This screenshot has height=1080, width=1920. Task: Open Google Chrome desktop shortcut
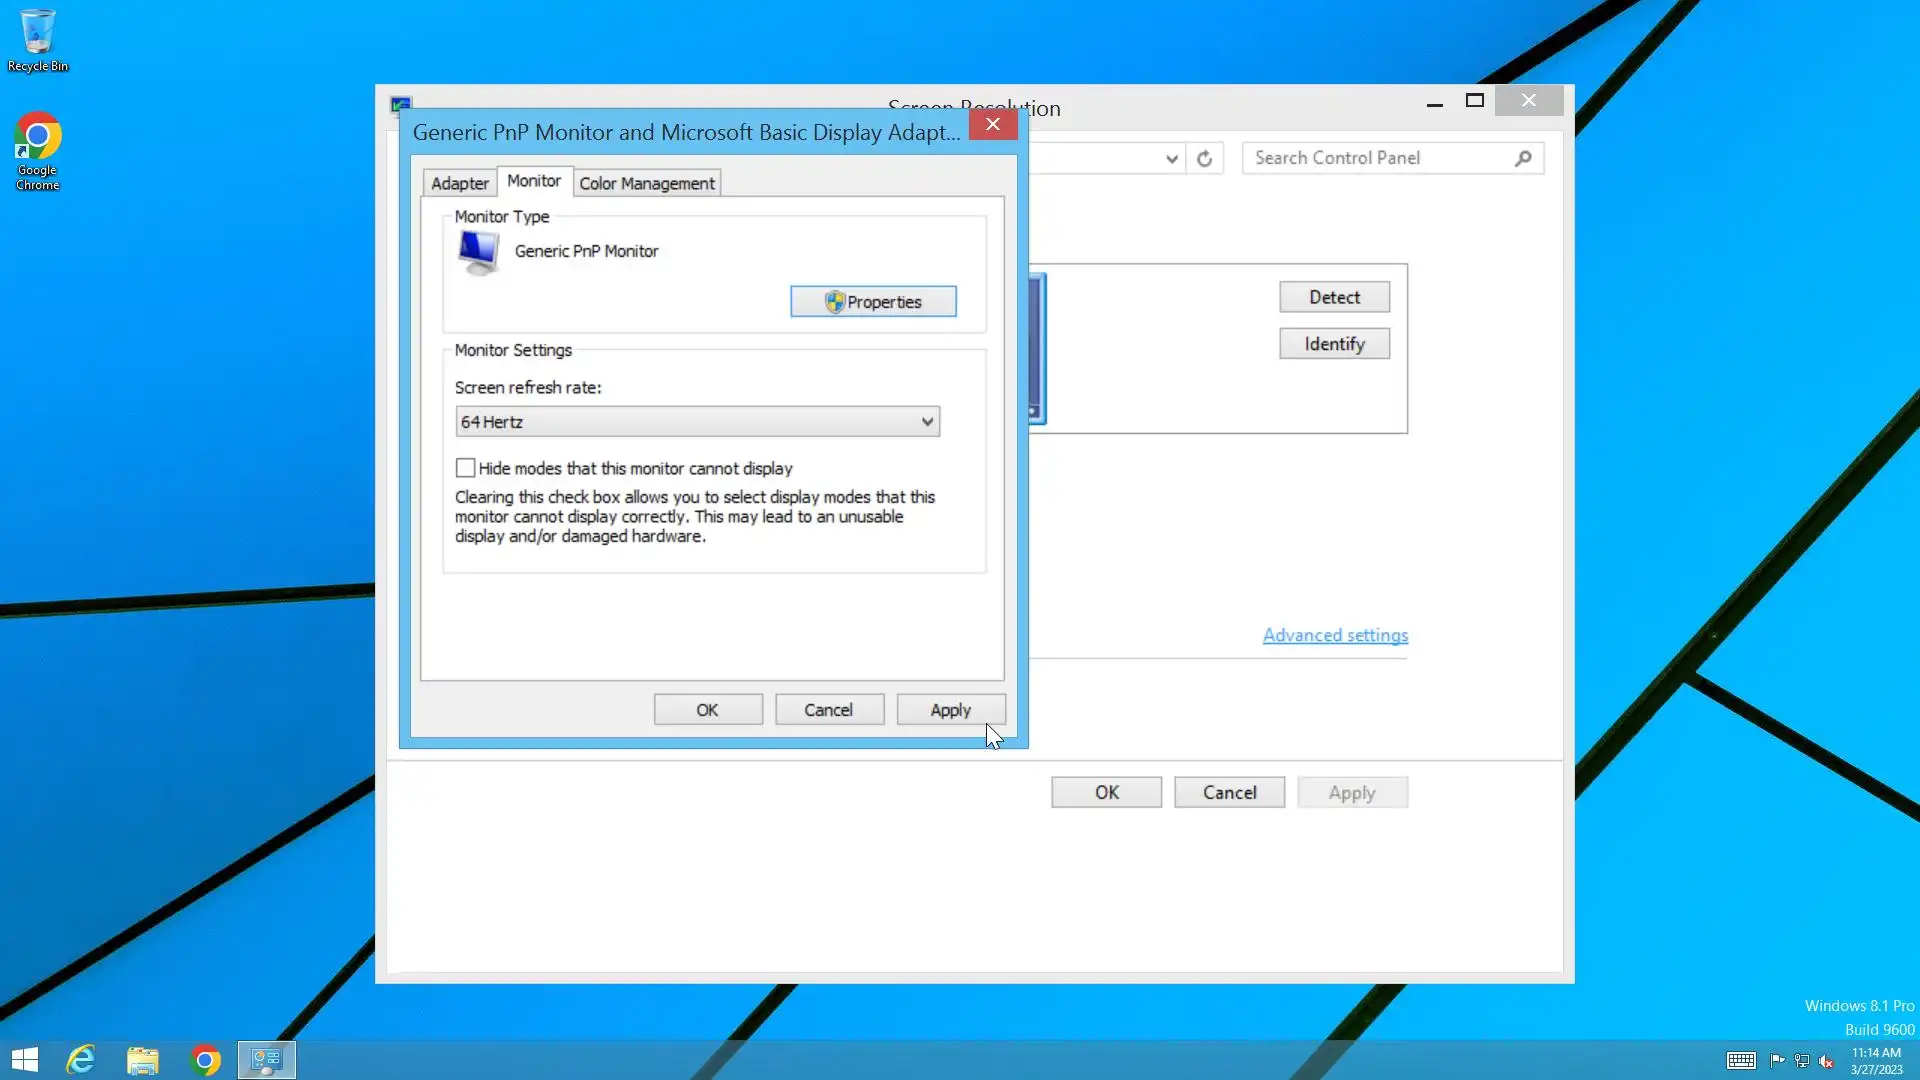[x=37, y=150]
